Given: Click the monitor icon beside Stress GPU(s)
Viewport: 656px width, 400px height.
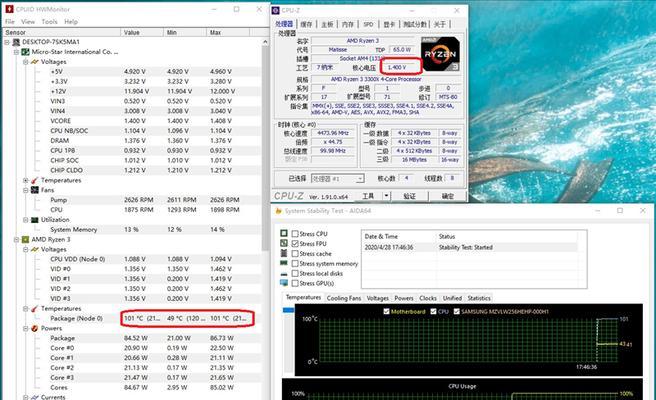Looking at the screenshot, I should point(284,283).
